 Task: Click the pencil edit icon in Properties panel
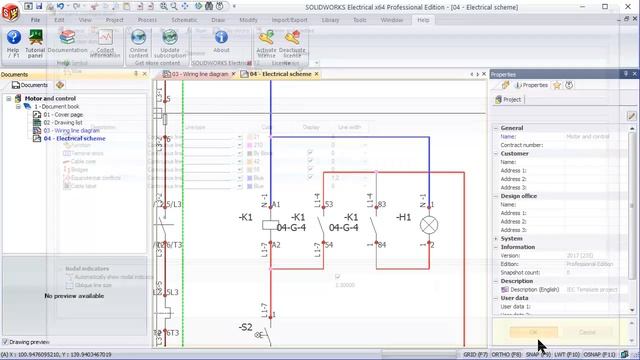tap(631, 116)
